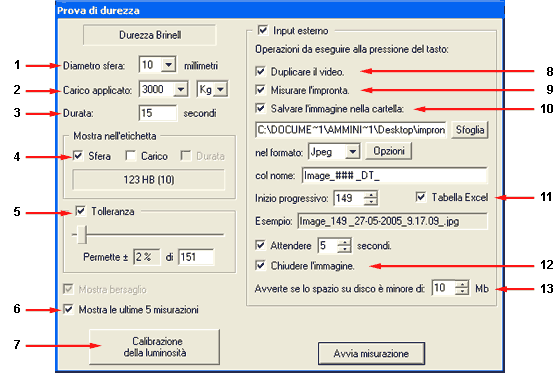Enable the Carico checkbox
Viewport: 560px width, 373px height.
[131, 156]
